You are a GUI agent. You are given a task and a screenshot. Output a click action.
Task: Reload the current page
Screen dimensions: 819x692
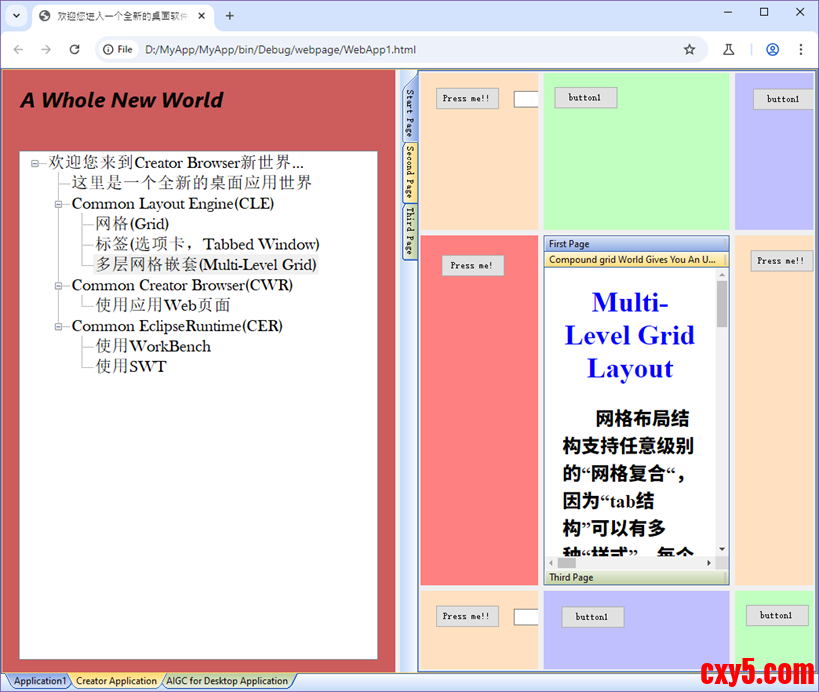[x=74, y=49]
